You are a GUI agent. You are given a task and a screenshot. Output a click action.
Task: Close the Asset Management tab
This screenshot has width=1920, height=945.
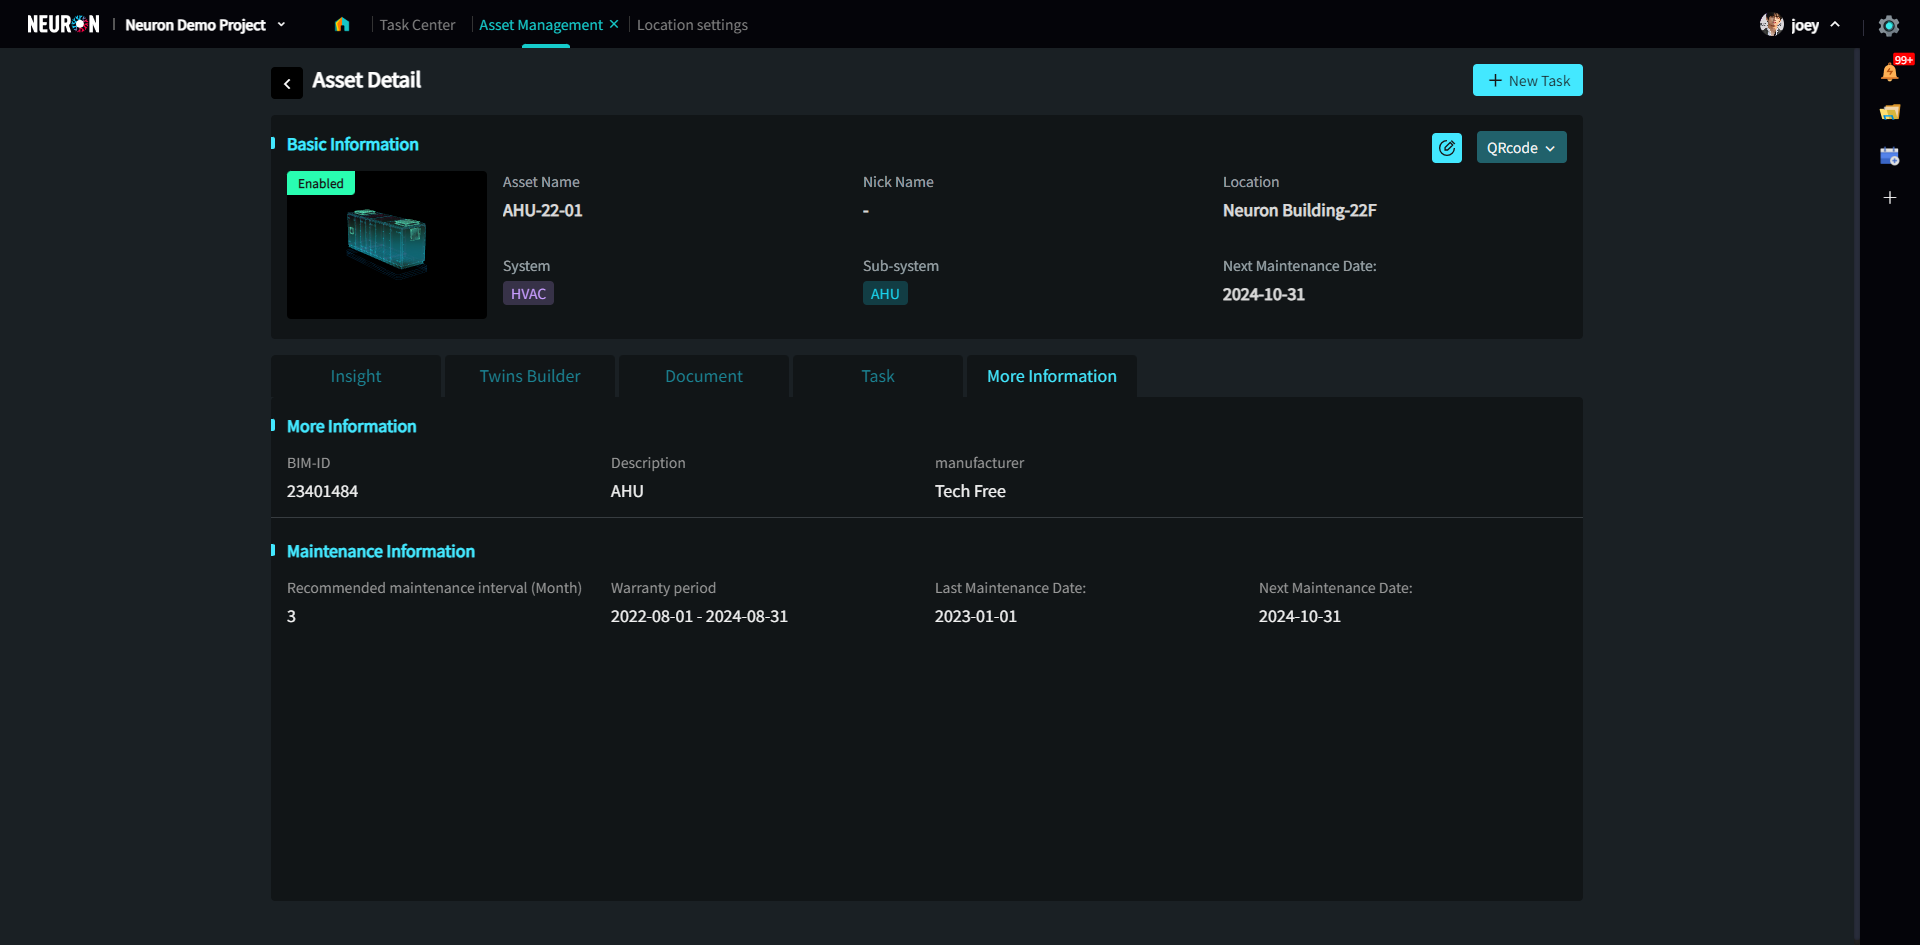click(614, 24)
